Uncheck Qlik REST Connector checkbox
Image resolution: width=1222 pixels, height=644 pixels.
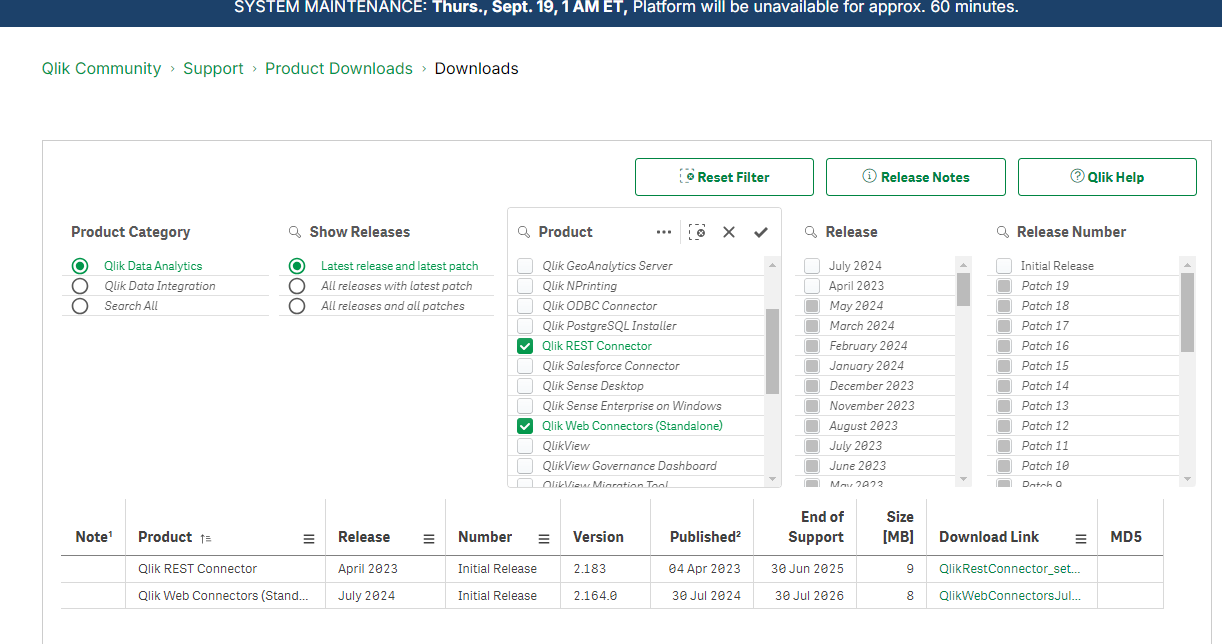[x=525, y=346]
